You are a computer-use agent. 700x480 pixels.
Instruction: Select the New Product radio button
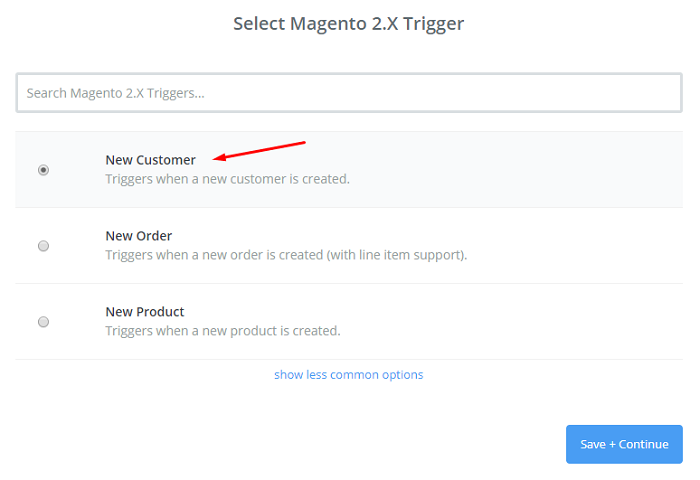tap(43, 322)
